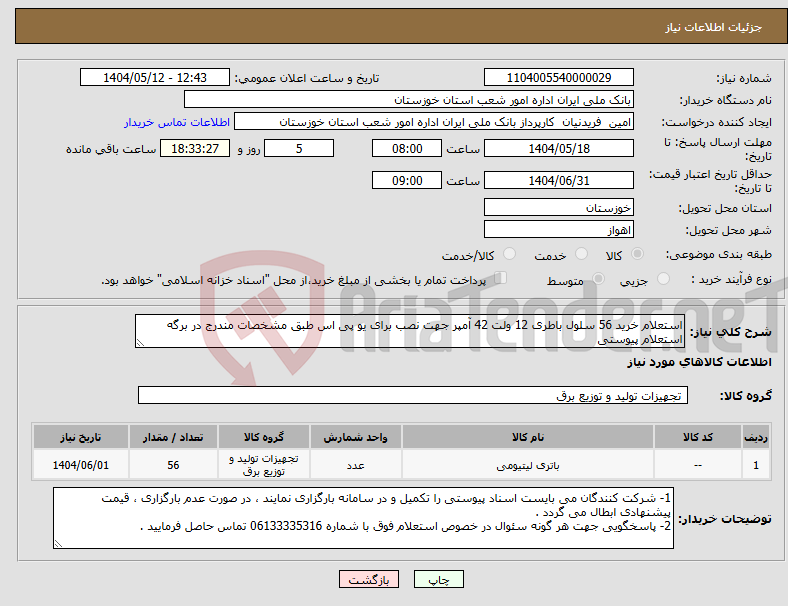Click the resize handle of buyer notes textarea
The height and width of the screenshot is (606, 788).
[x=58, y=544]
